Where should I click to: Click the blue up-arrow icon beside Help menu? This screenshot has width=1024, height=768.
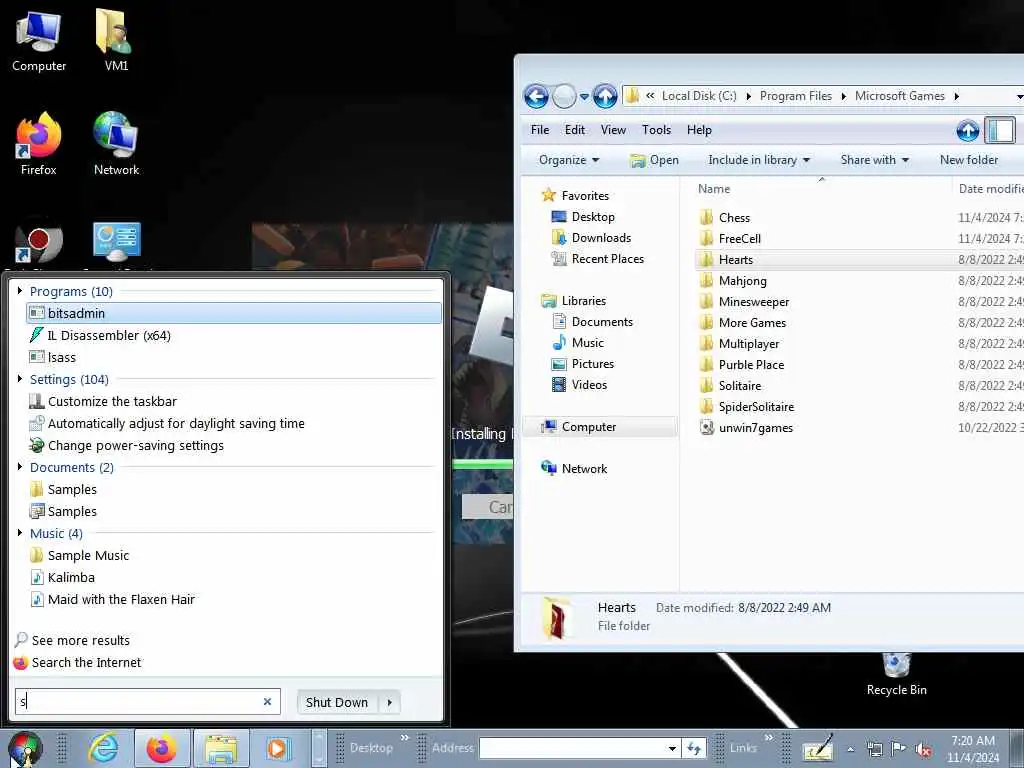tap(968, 131)
